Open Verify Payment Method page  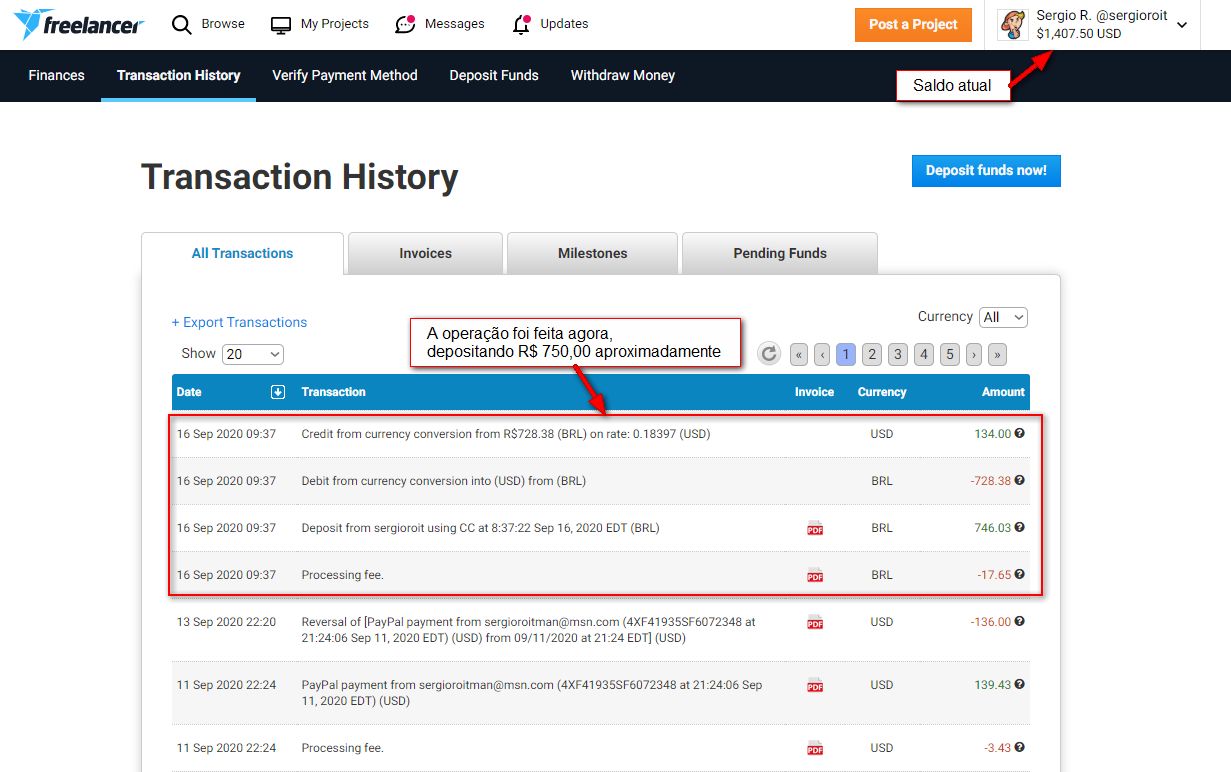pyautogui.click(x=345, y=76)
